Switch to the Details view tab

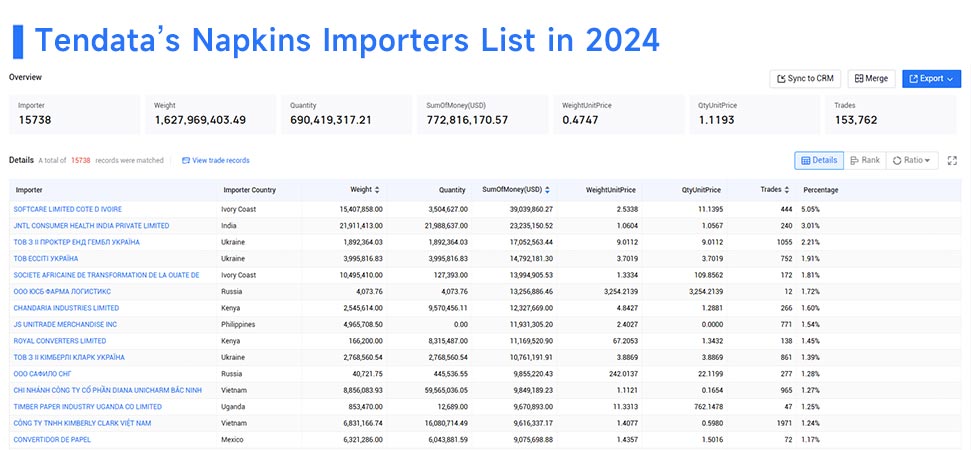(819, 160)
